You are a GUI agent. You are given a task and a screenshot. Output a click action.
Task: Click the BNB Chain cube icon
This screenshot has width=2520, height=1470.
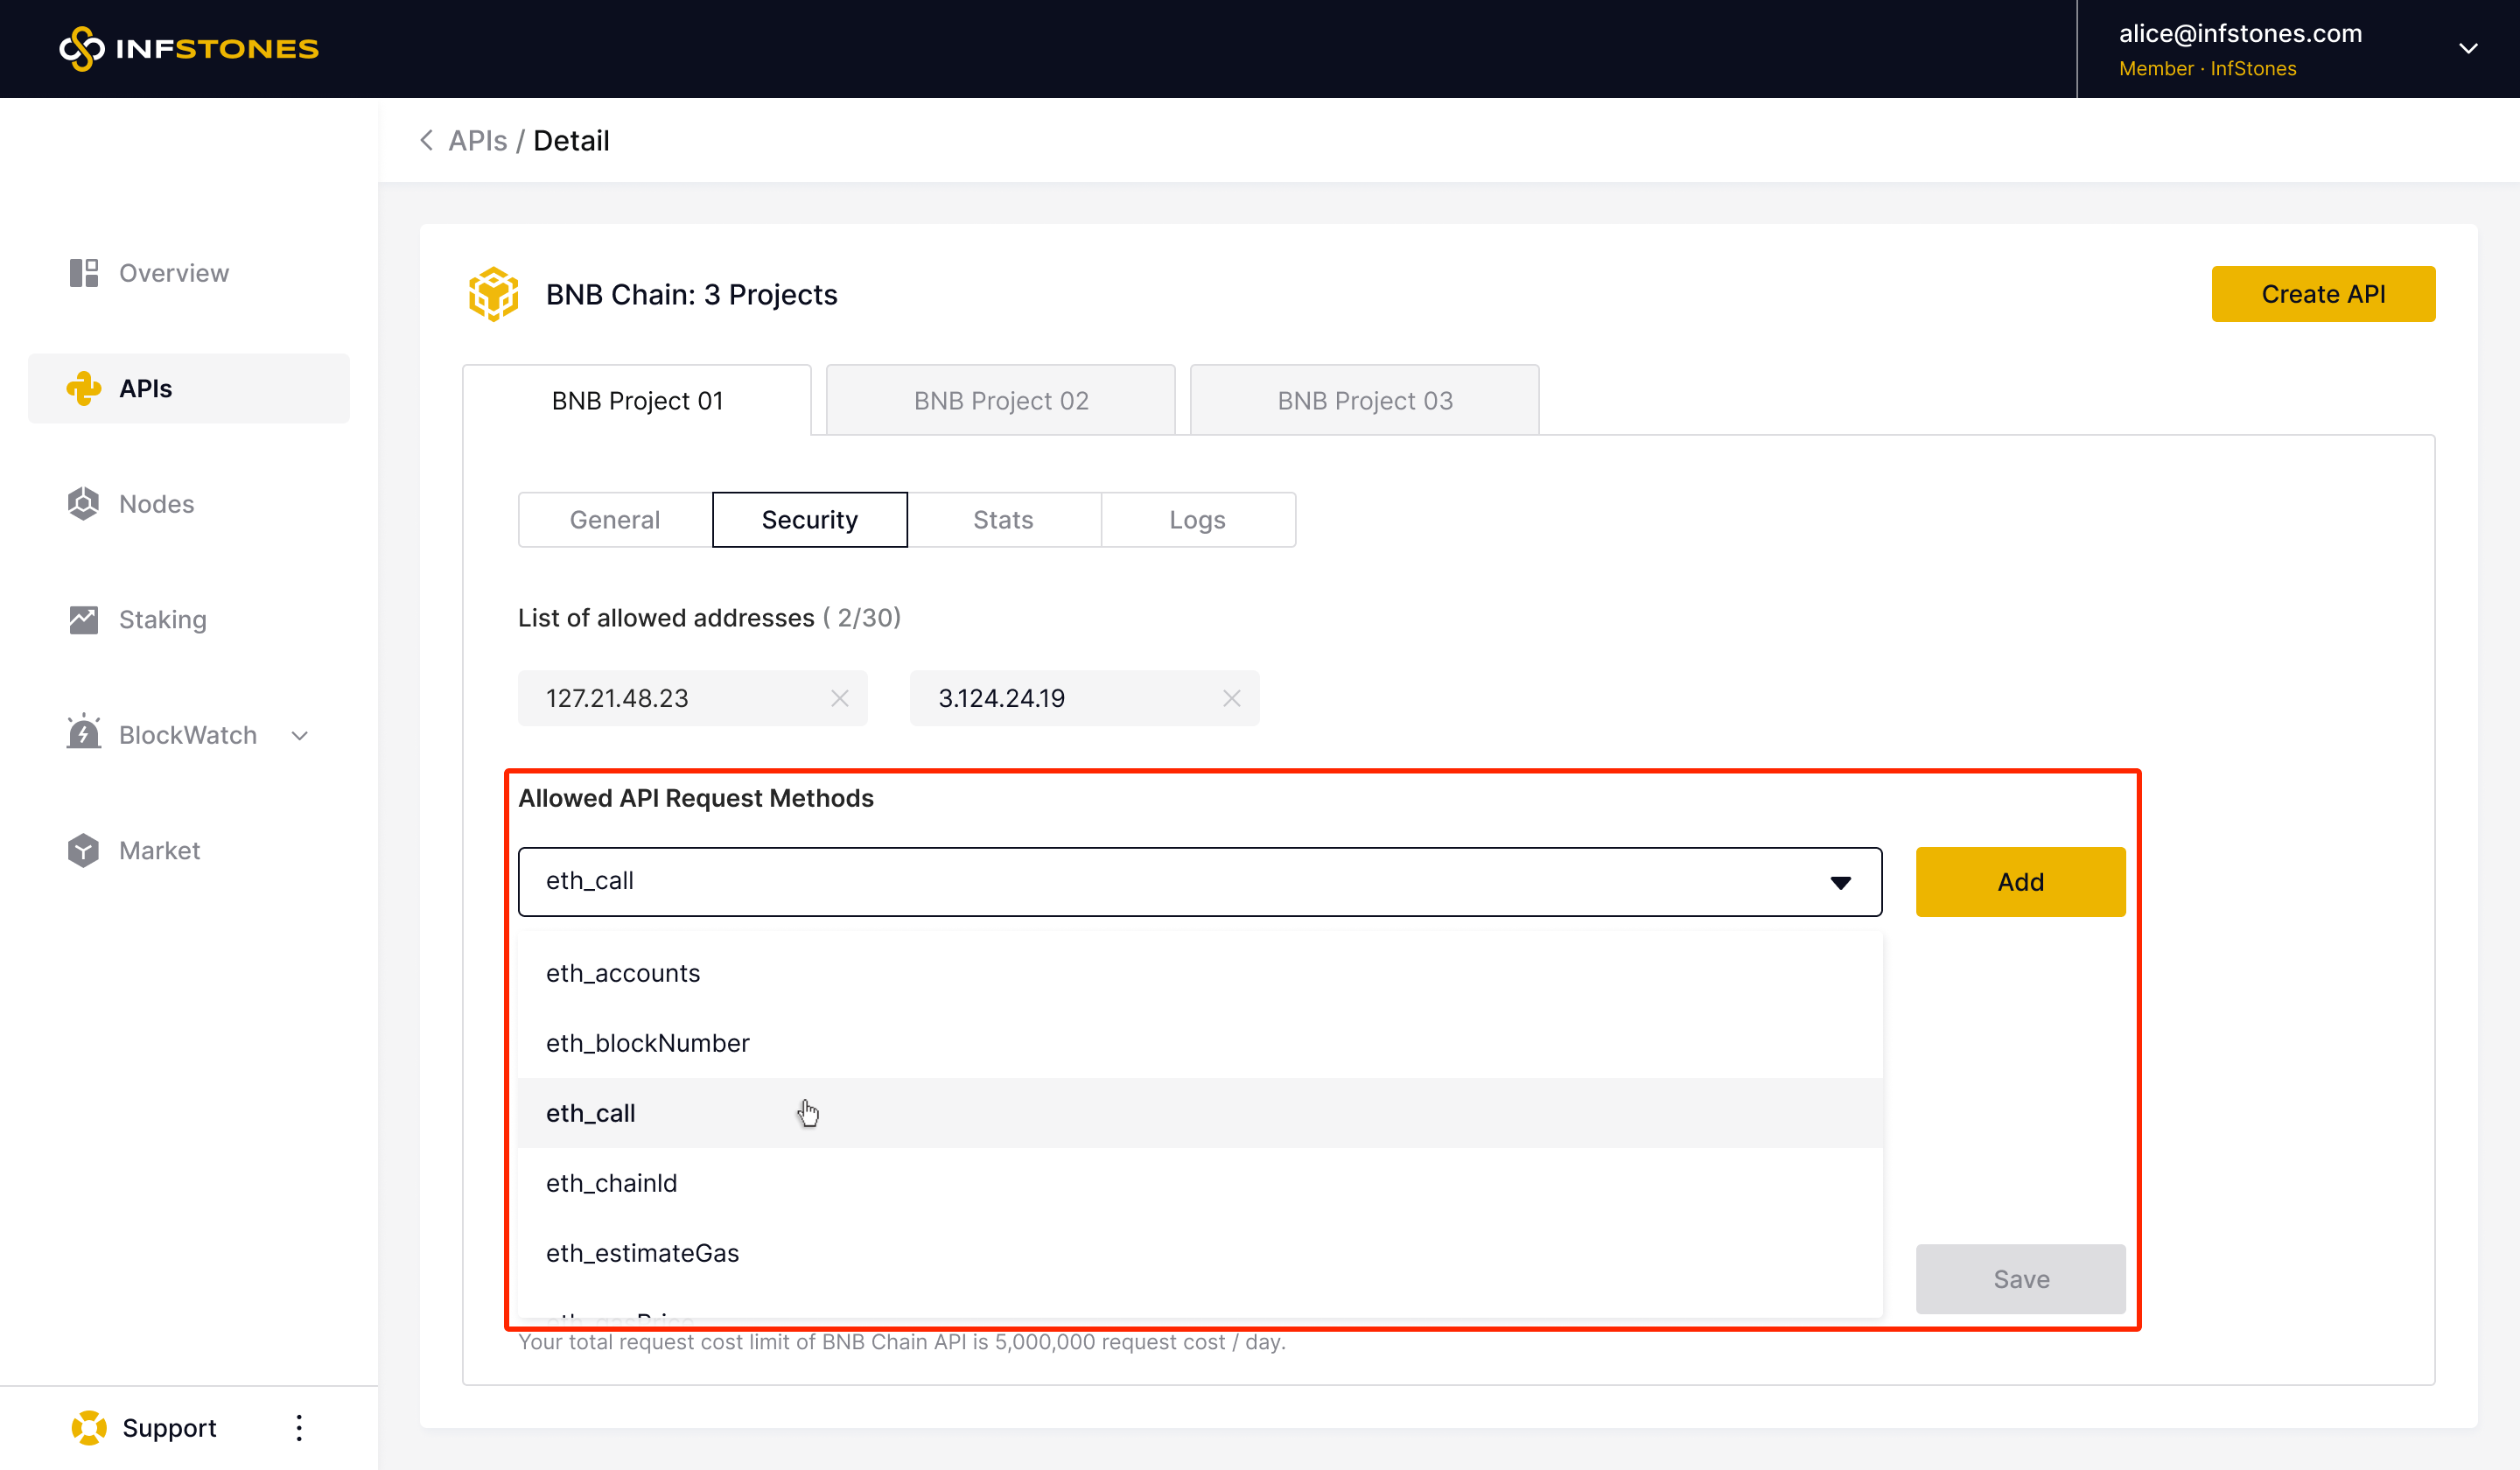click(493, 294)
